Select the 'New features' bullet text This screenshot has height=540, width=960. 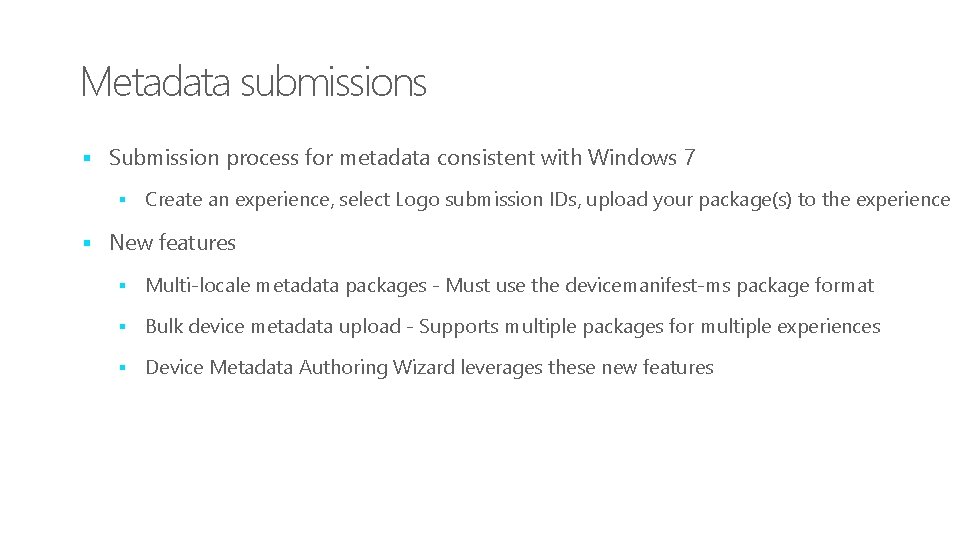point(172,243)
